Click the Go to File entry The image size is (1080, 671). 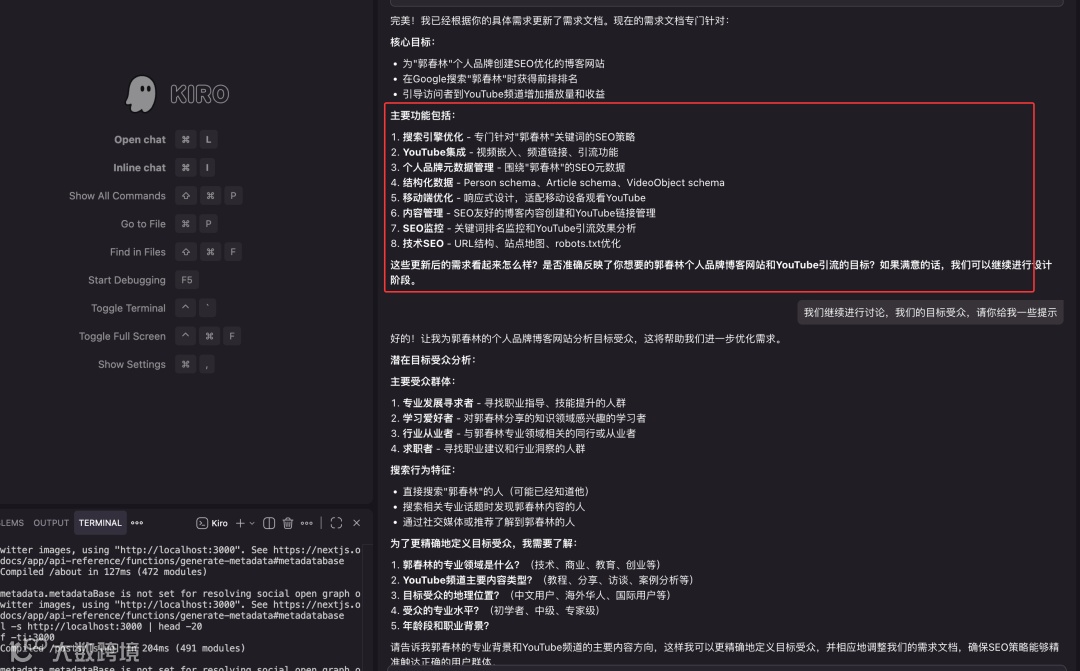coord(143,224)
